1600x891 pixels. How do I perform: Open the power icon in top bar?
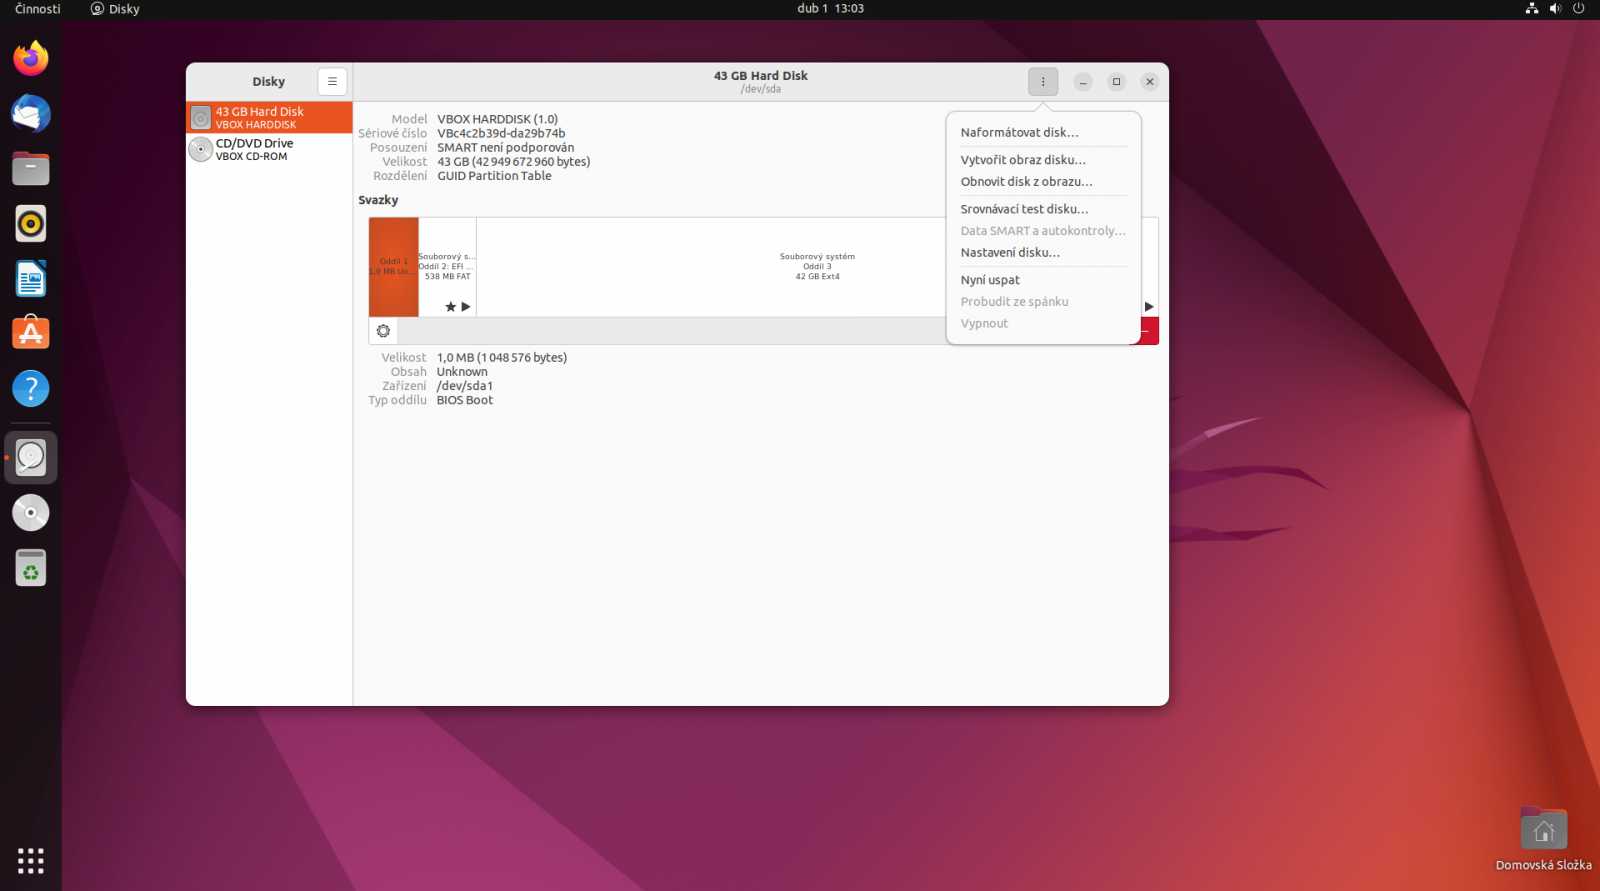pos(1579,8)
